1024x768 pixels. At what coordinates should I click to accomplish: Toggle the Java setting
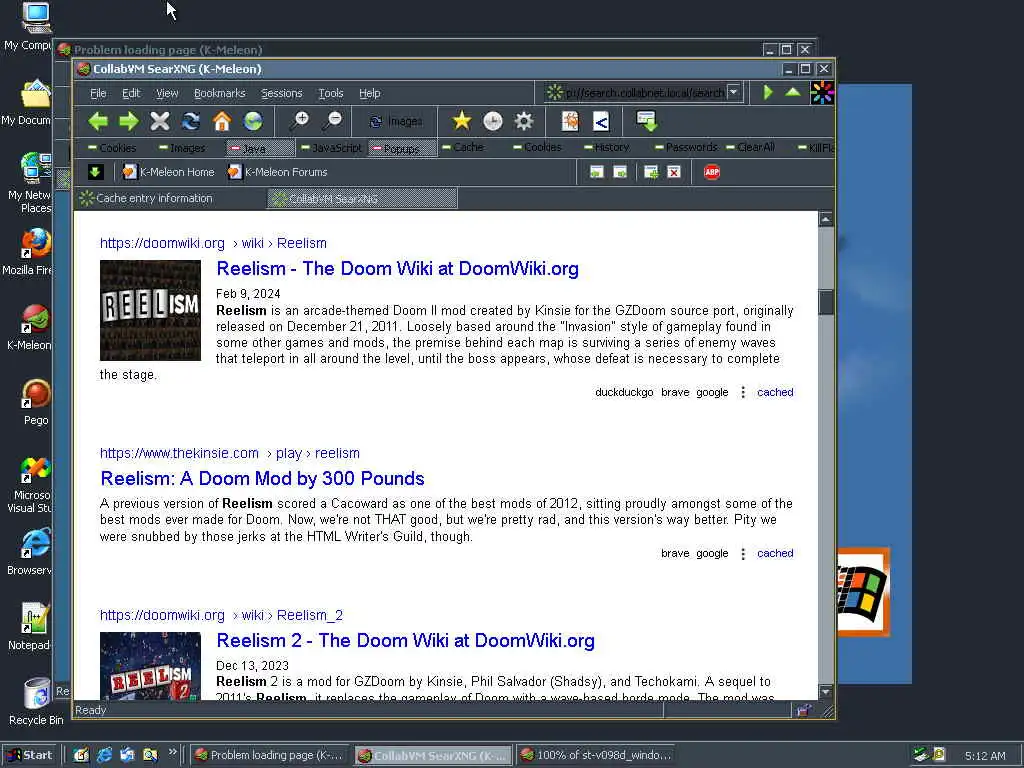(x=259, y=148)
